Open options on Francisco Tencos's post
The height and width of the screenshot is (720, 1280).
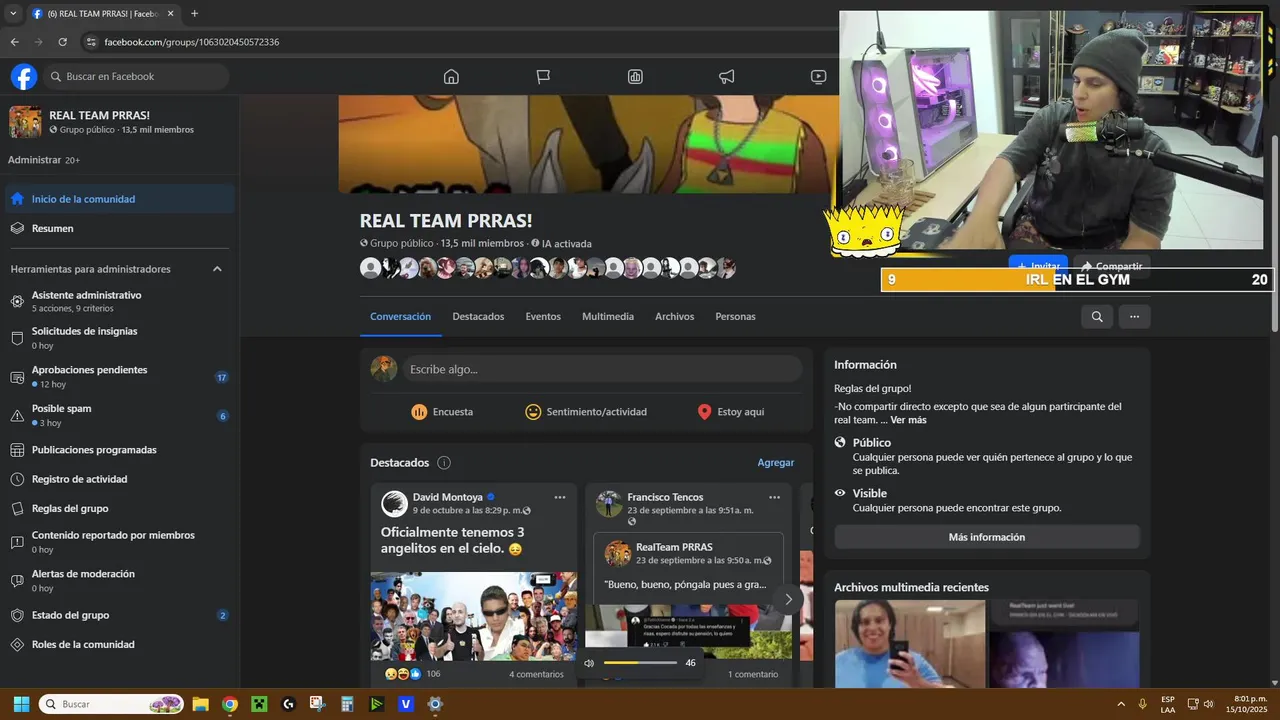pyautogui.click(x=774, y=497)
